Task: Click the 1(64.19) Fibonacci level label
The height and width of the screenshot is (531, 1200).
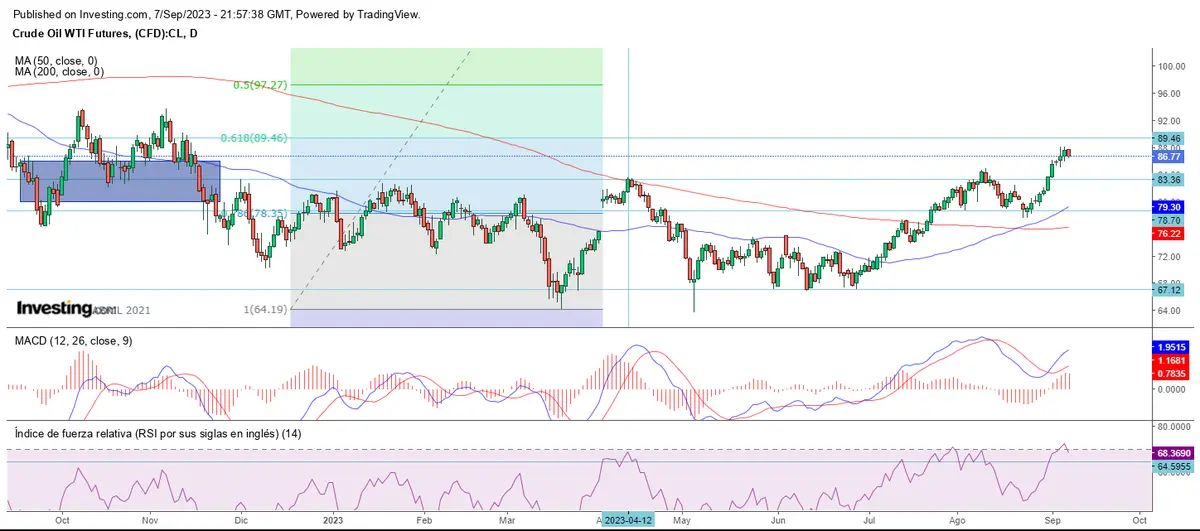Action: (x=266, y=309)
